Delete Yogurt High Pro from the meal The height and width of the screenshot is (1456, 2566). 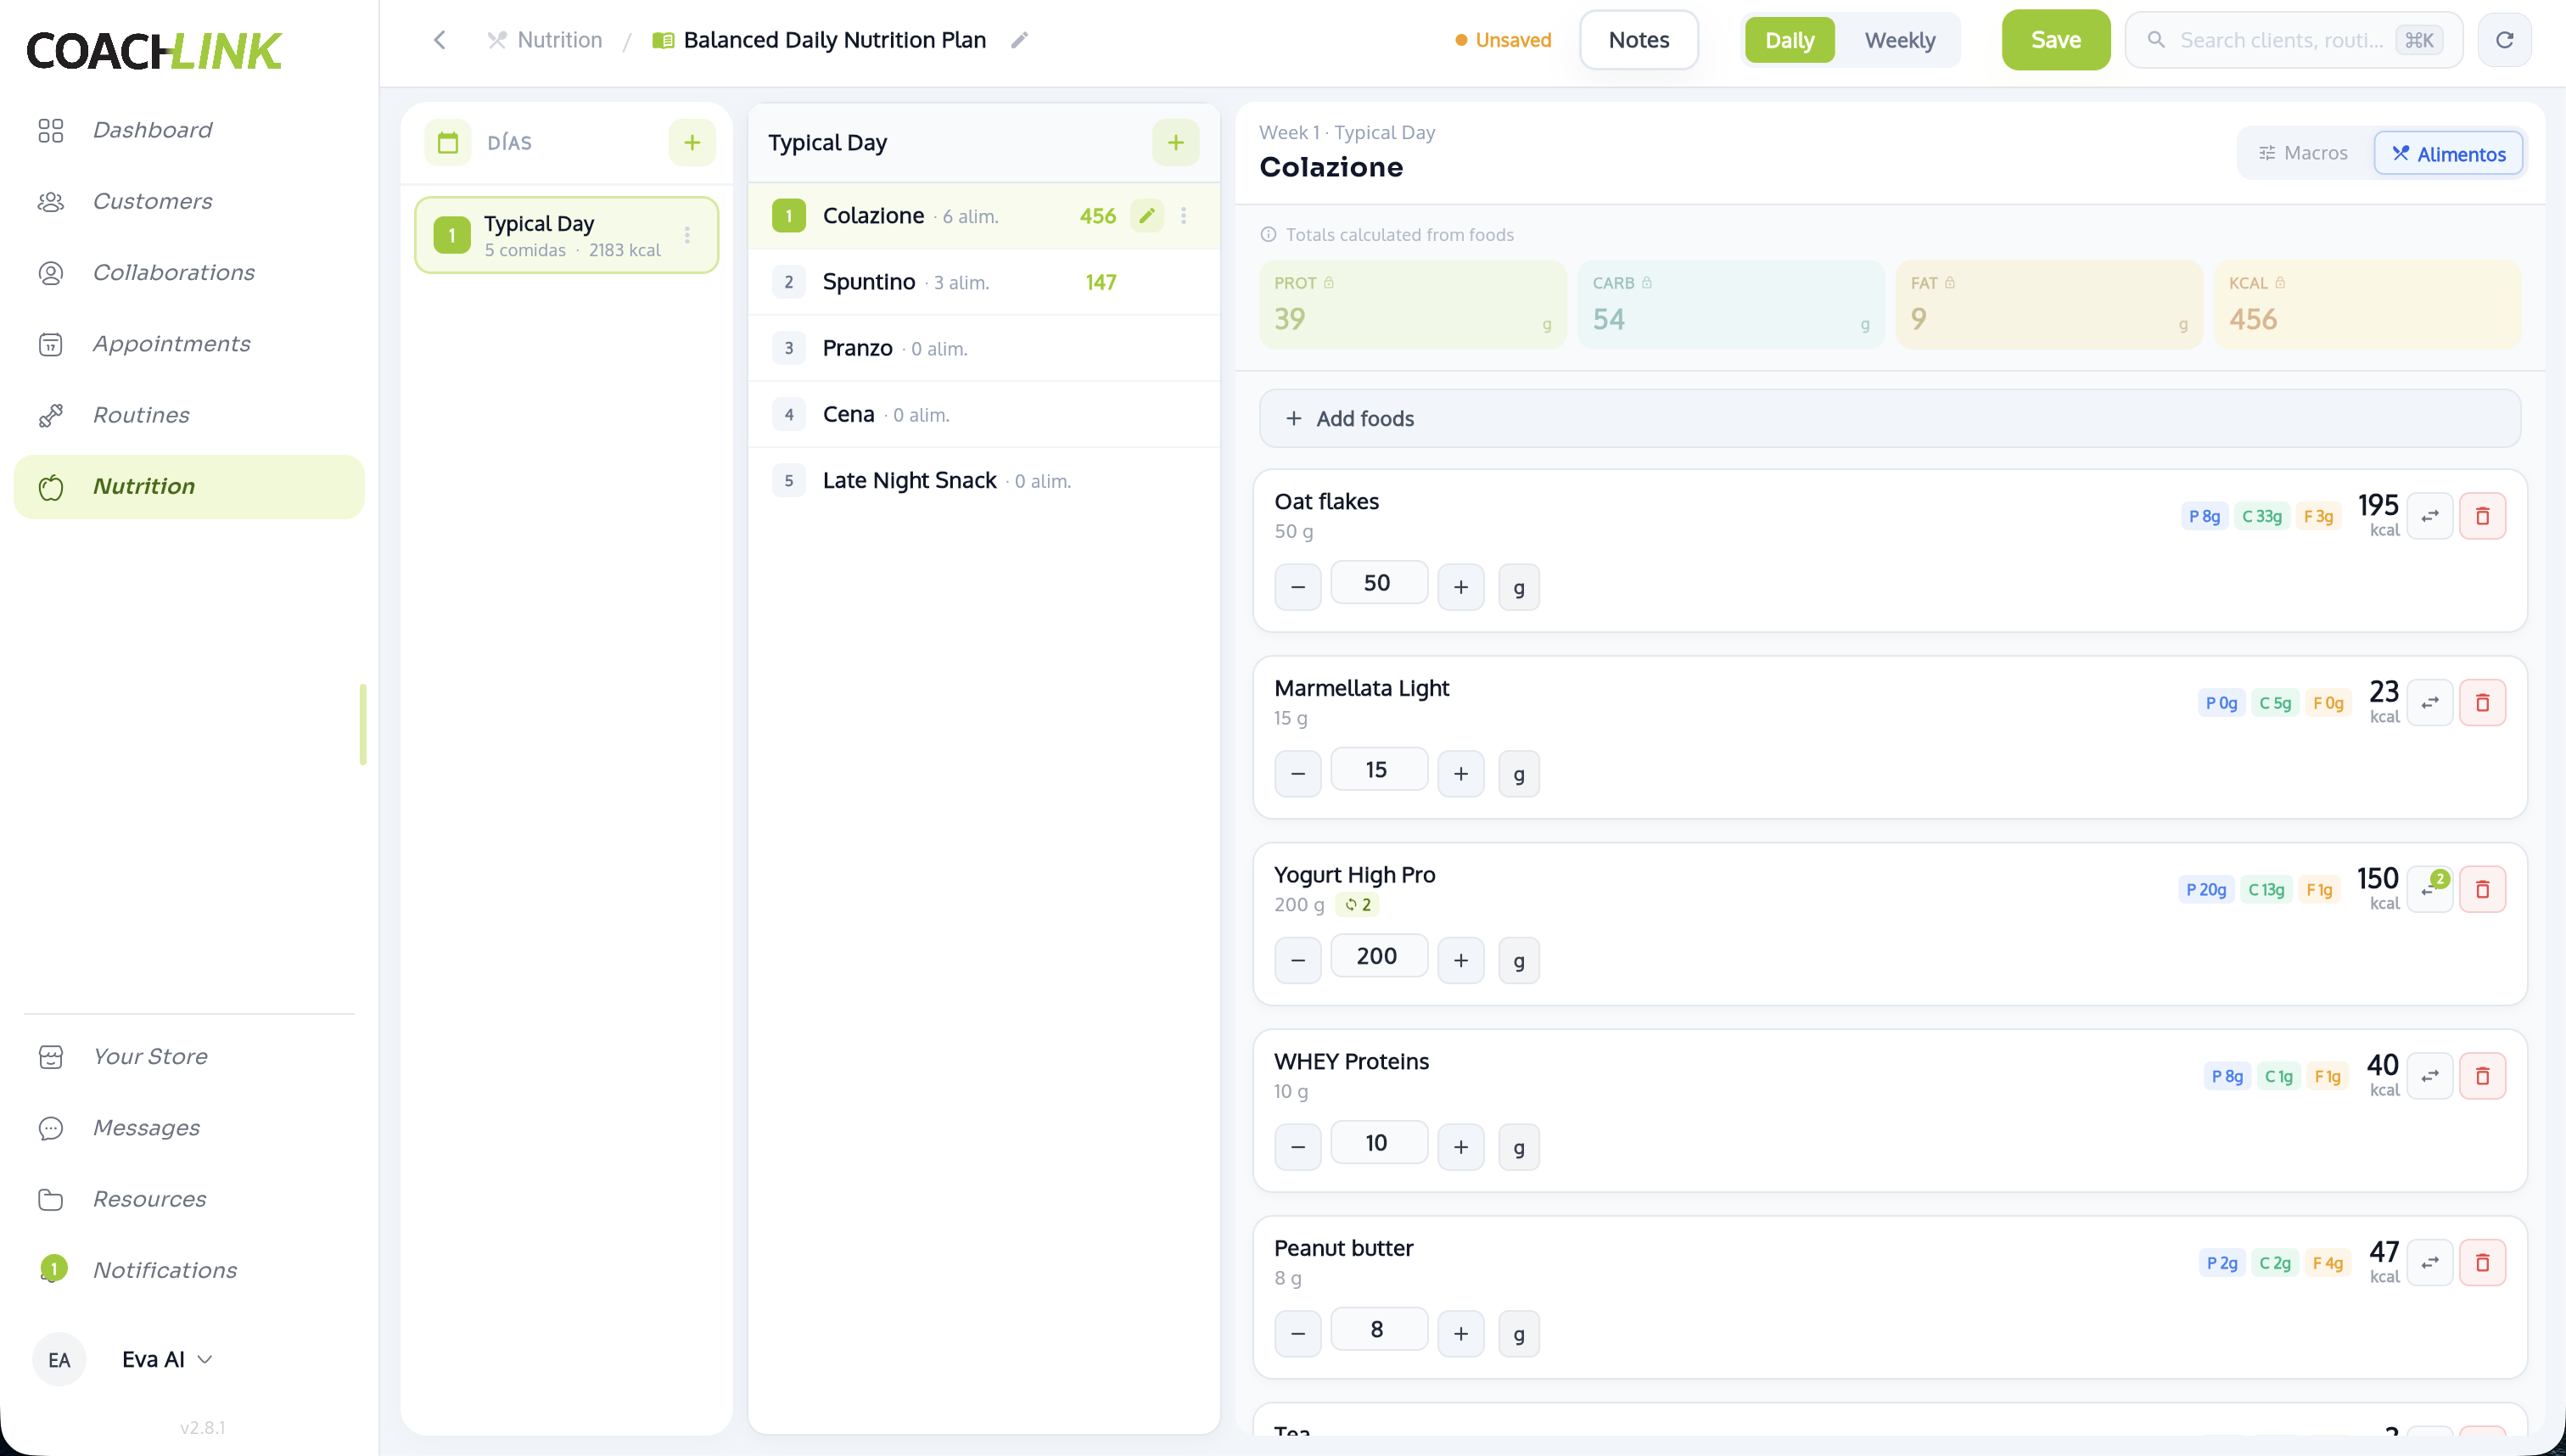[2482, 889]
